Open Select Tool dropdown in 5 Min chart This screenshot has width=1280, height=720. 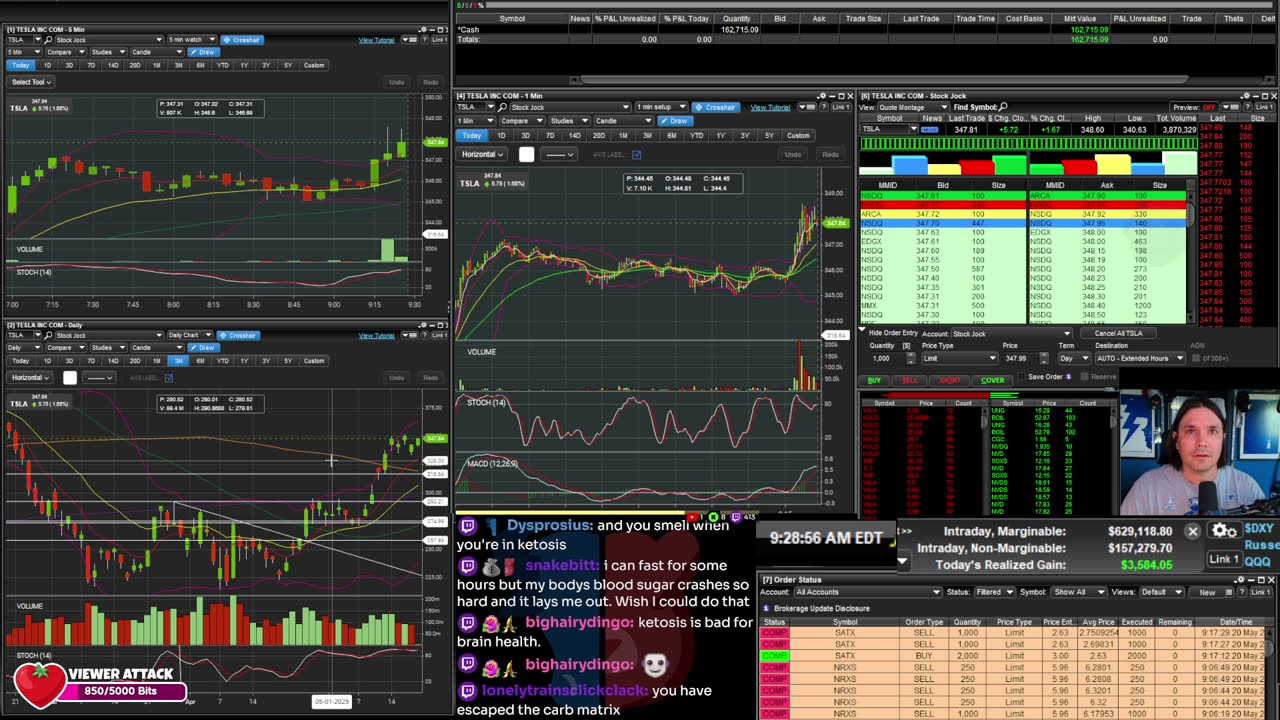pyautogui.click(x=30, y=82)
